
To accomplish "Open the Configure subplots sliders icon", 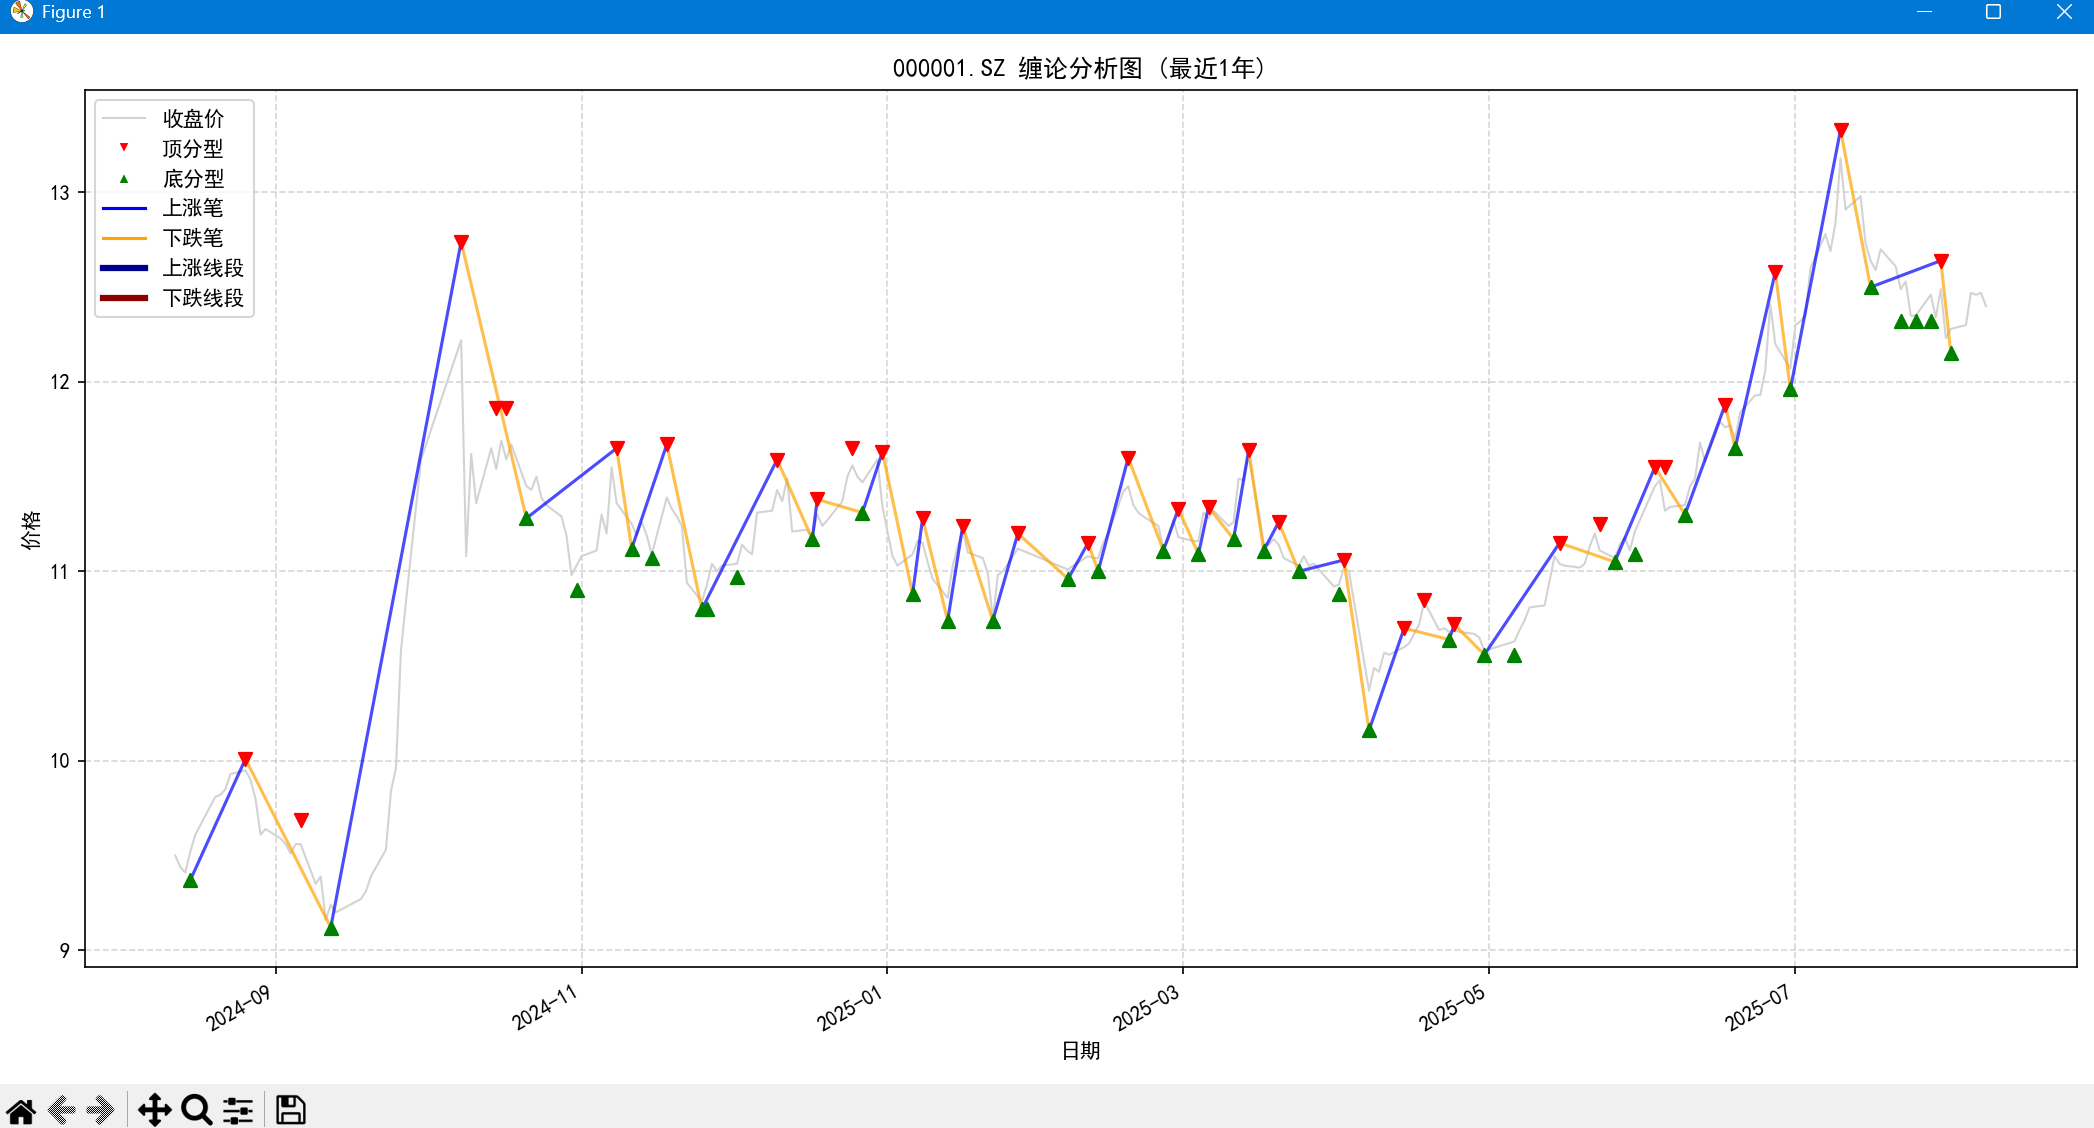I will pos(238,1110).
